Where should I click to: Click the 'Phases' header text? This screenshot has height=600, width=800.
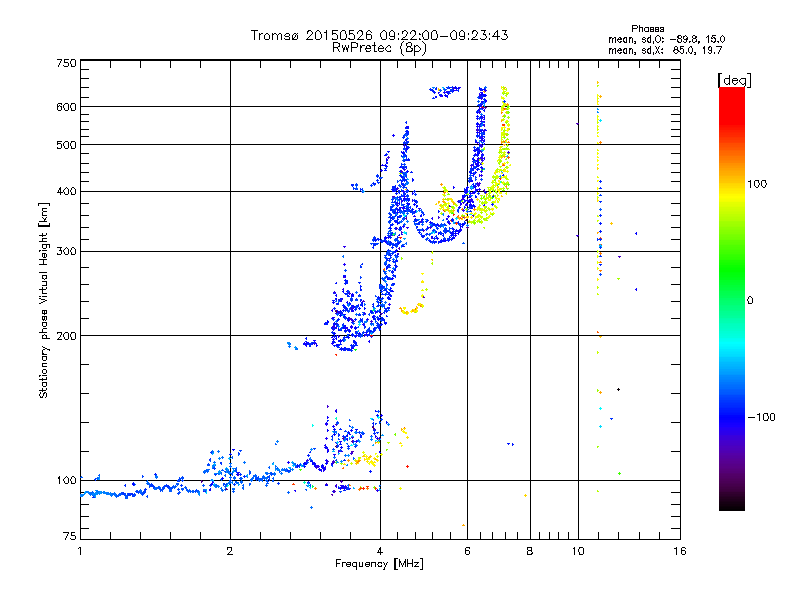pos(647,29)
